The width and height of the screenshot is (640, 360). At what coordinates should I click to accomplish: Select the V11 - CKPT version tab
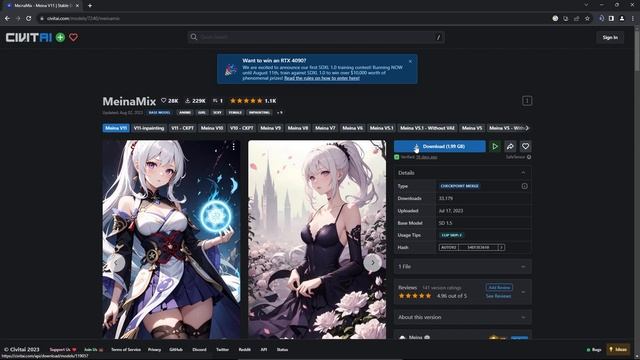coord(182,128)
